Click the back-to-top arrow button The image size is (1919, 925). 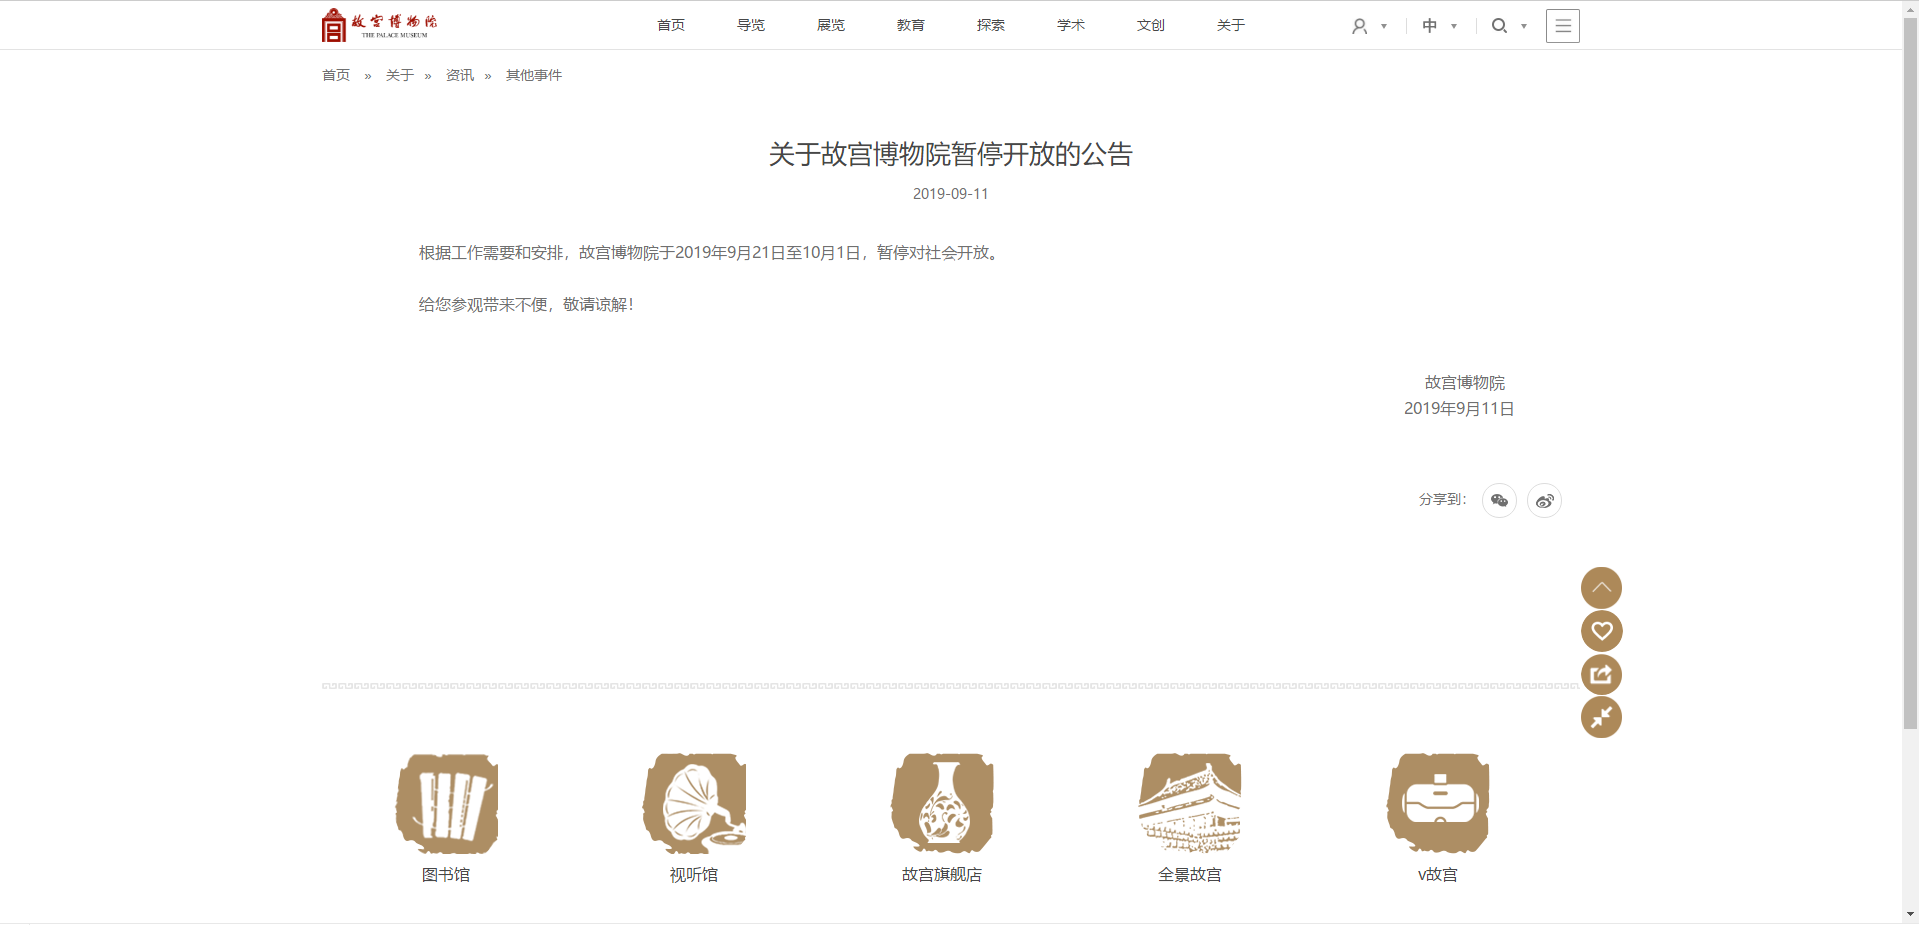click(1601, 588)
